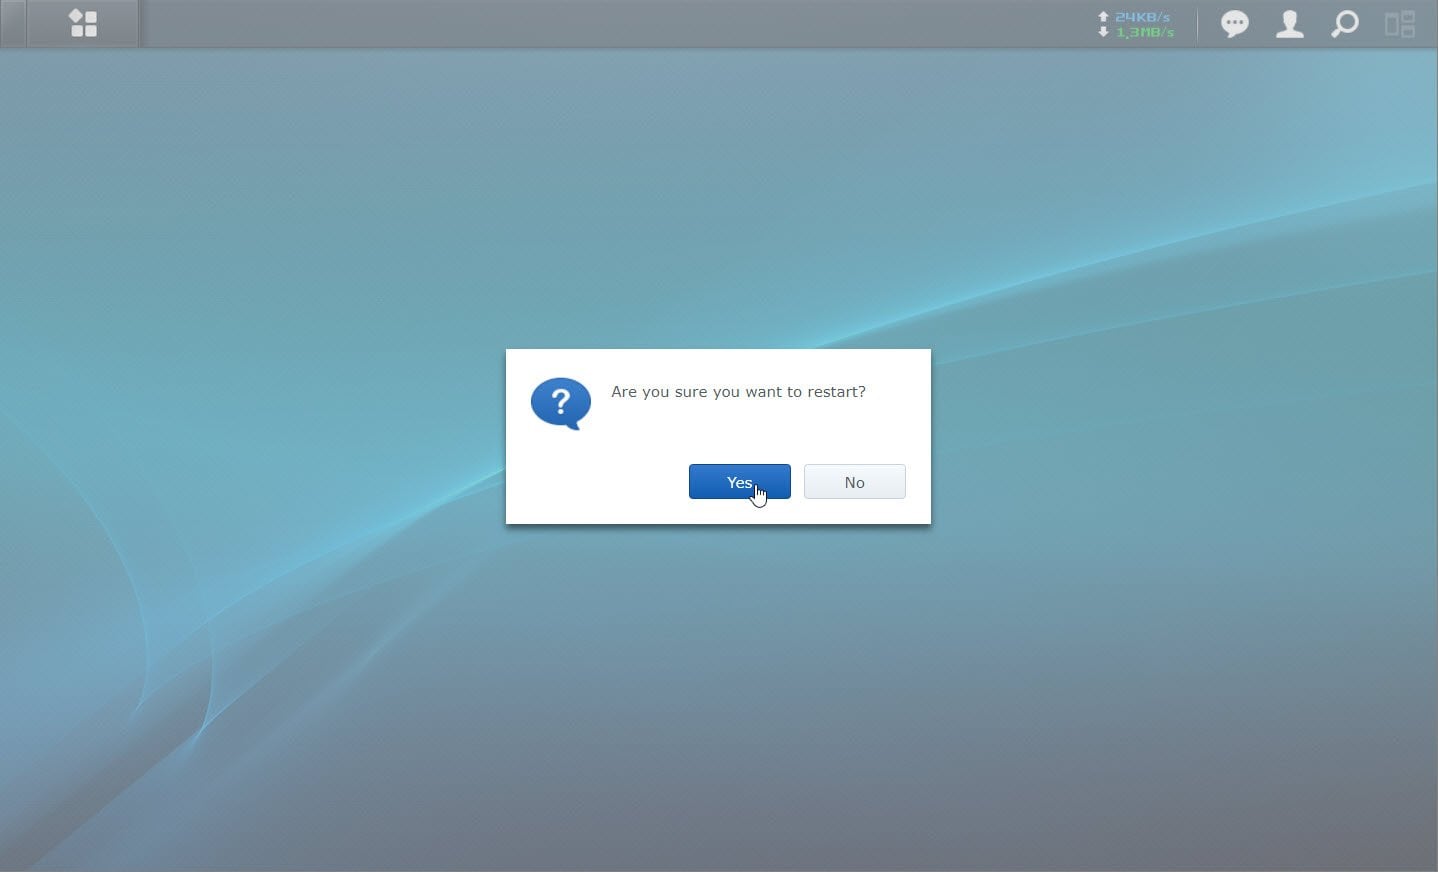Viewport: 1438px width, 872px height.
Task: Cancel restart with the No button
Action: [x=854, y=482]
